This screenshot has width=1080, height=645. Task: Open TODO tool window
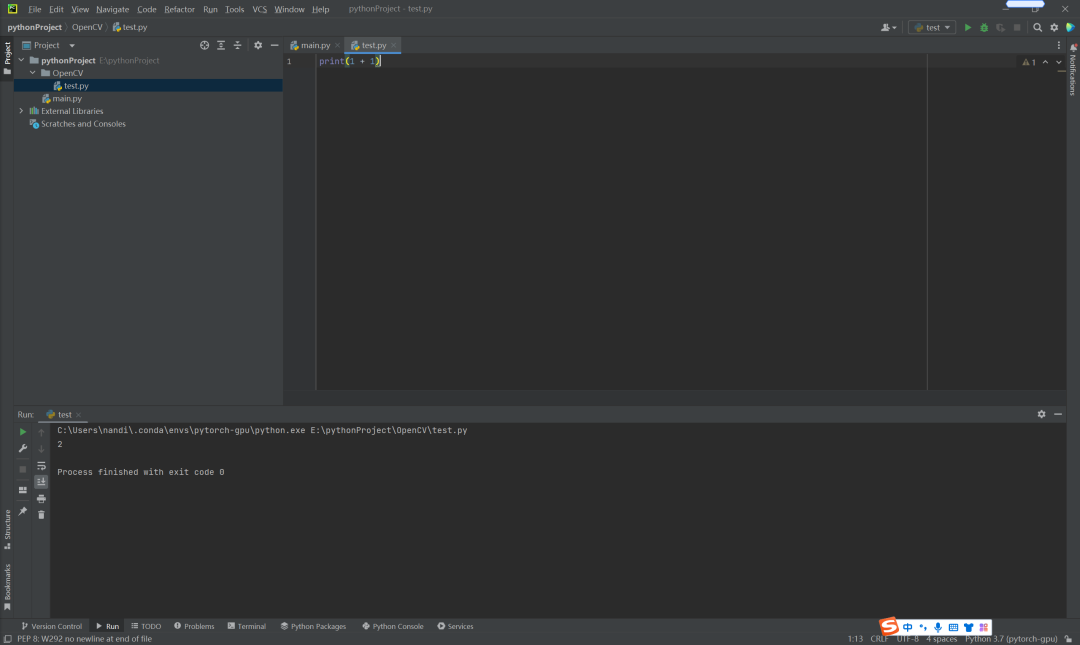click(146, 626)
